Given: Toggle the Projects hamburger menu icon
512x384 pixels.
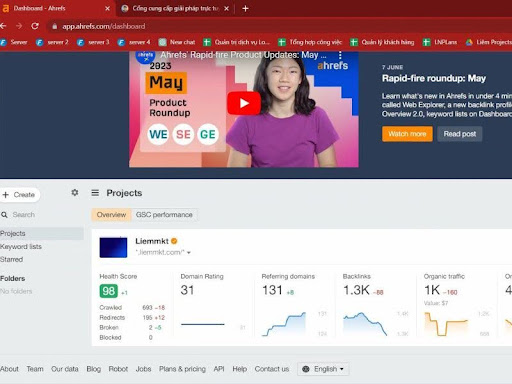Looking at the screenshot, I should (95, 193).
